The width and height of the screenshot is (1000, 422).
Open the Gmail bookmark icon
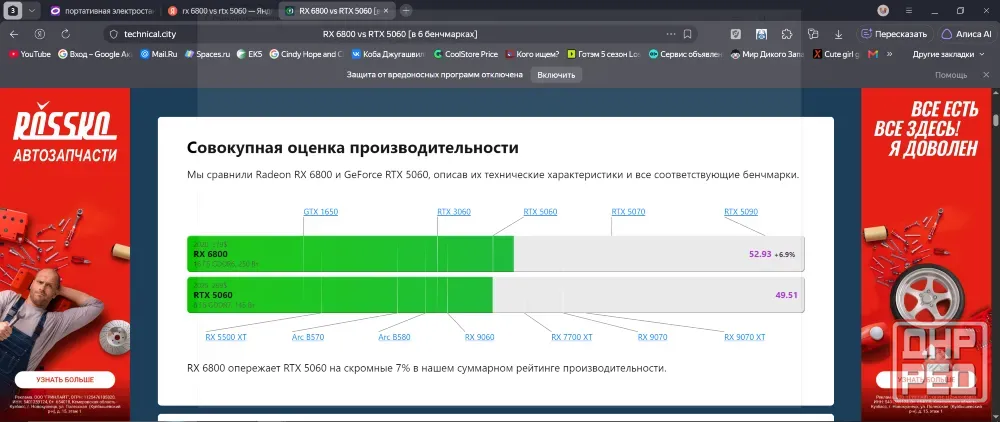click(873, 54)
